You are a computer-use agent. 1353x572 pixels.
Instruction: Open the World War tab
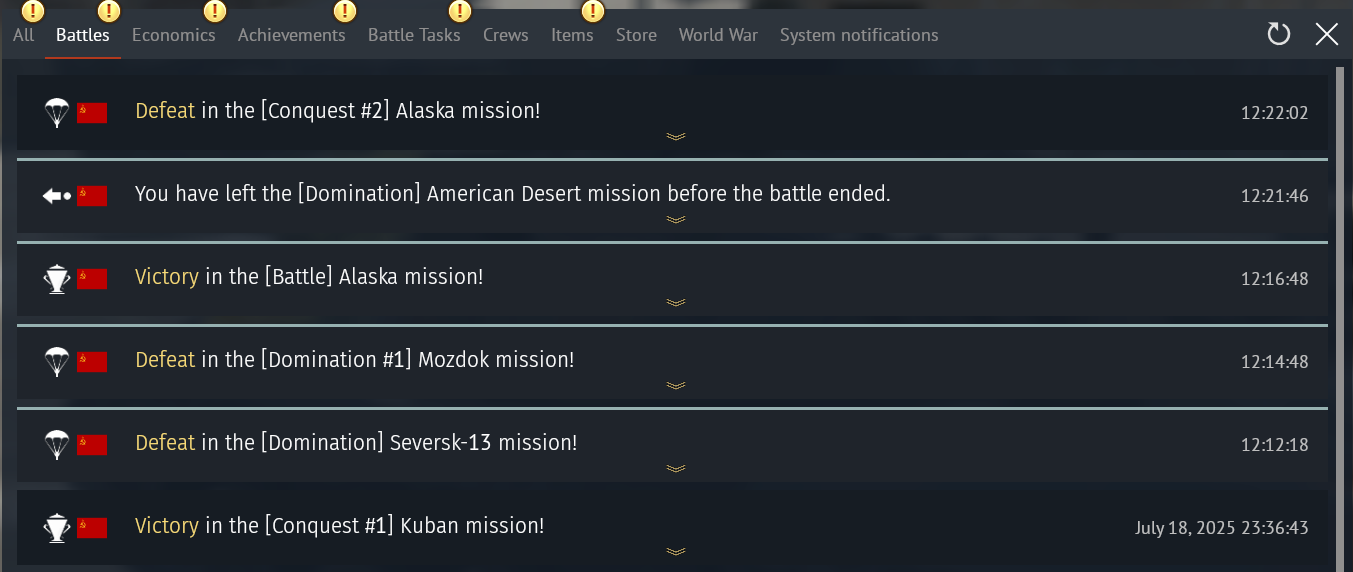tap(718, 35)
